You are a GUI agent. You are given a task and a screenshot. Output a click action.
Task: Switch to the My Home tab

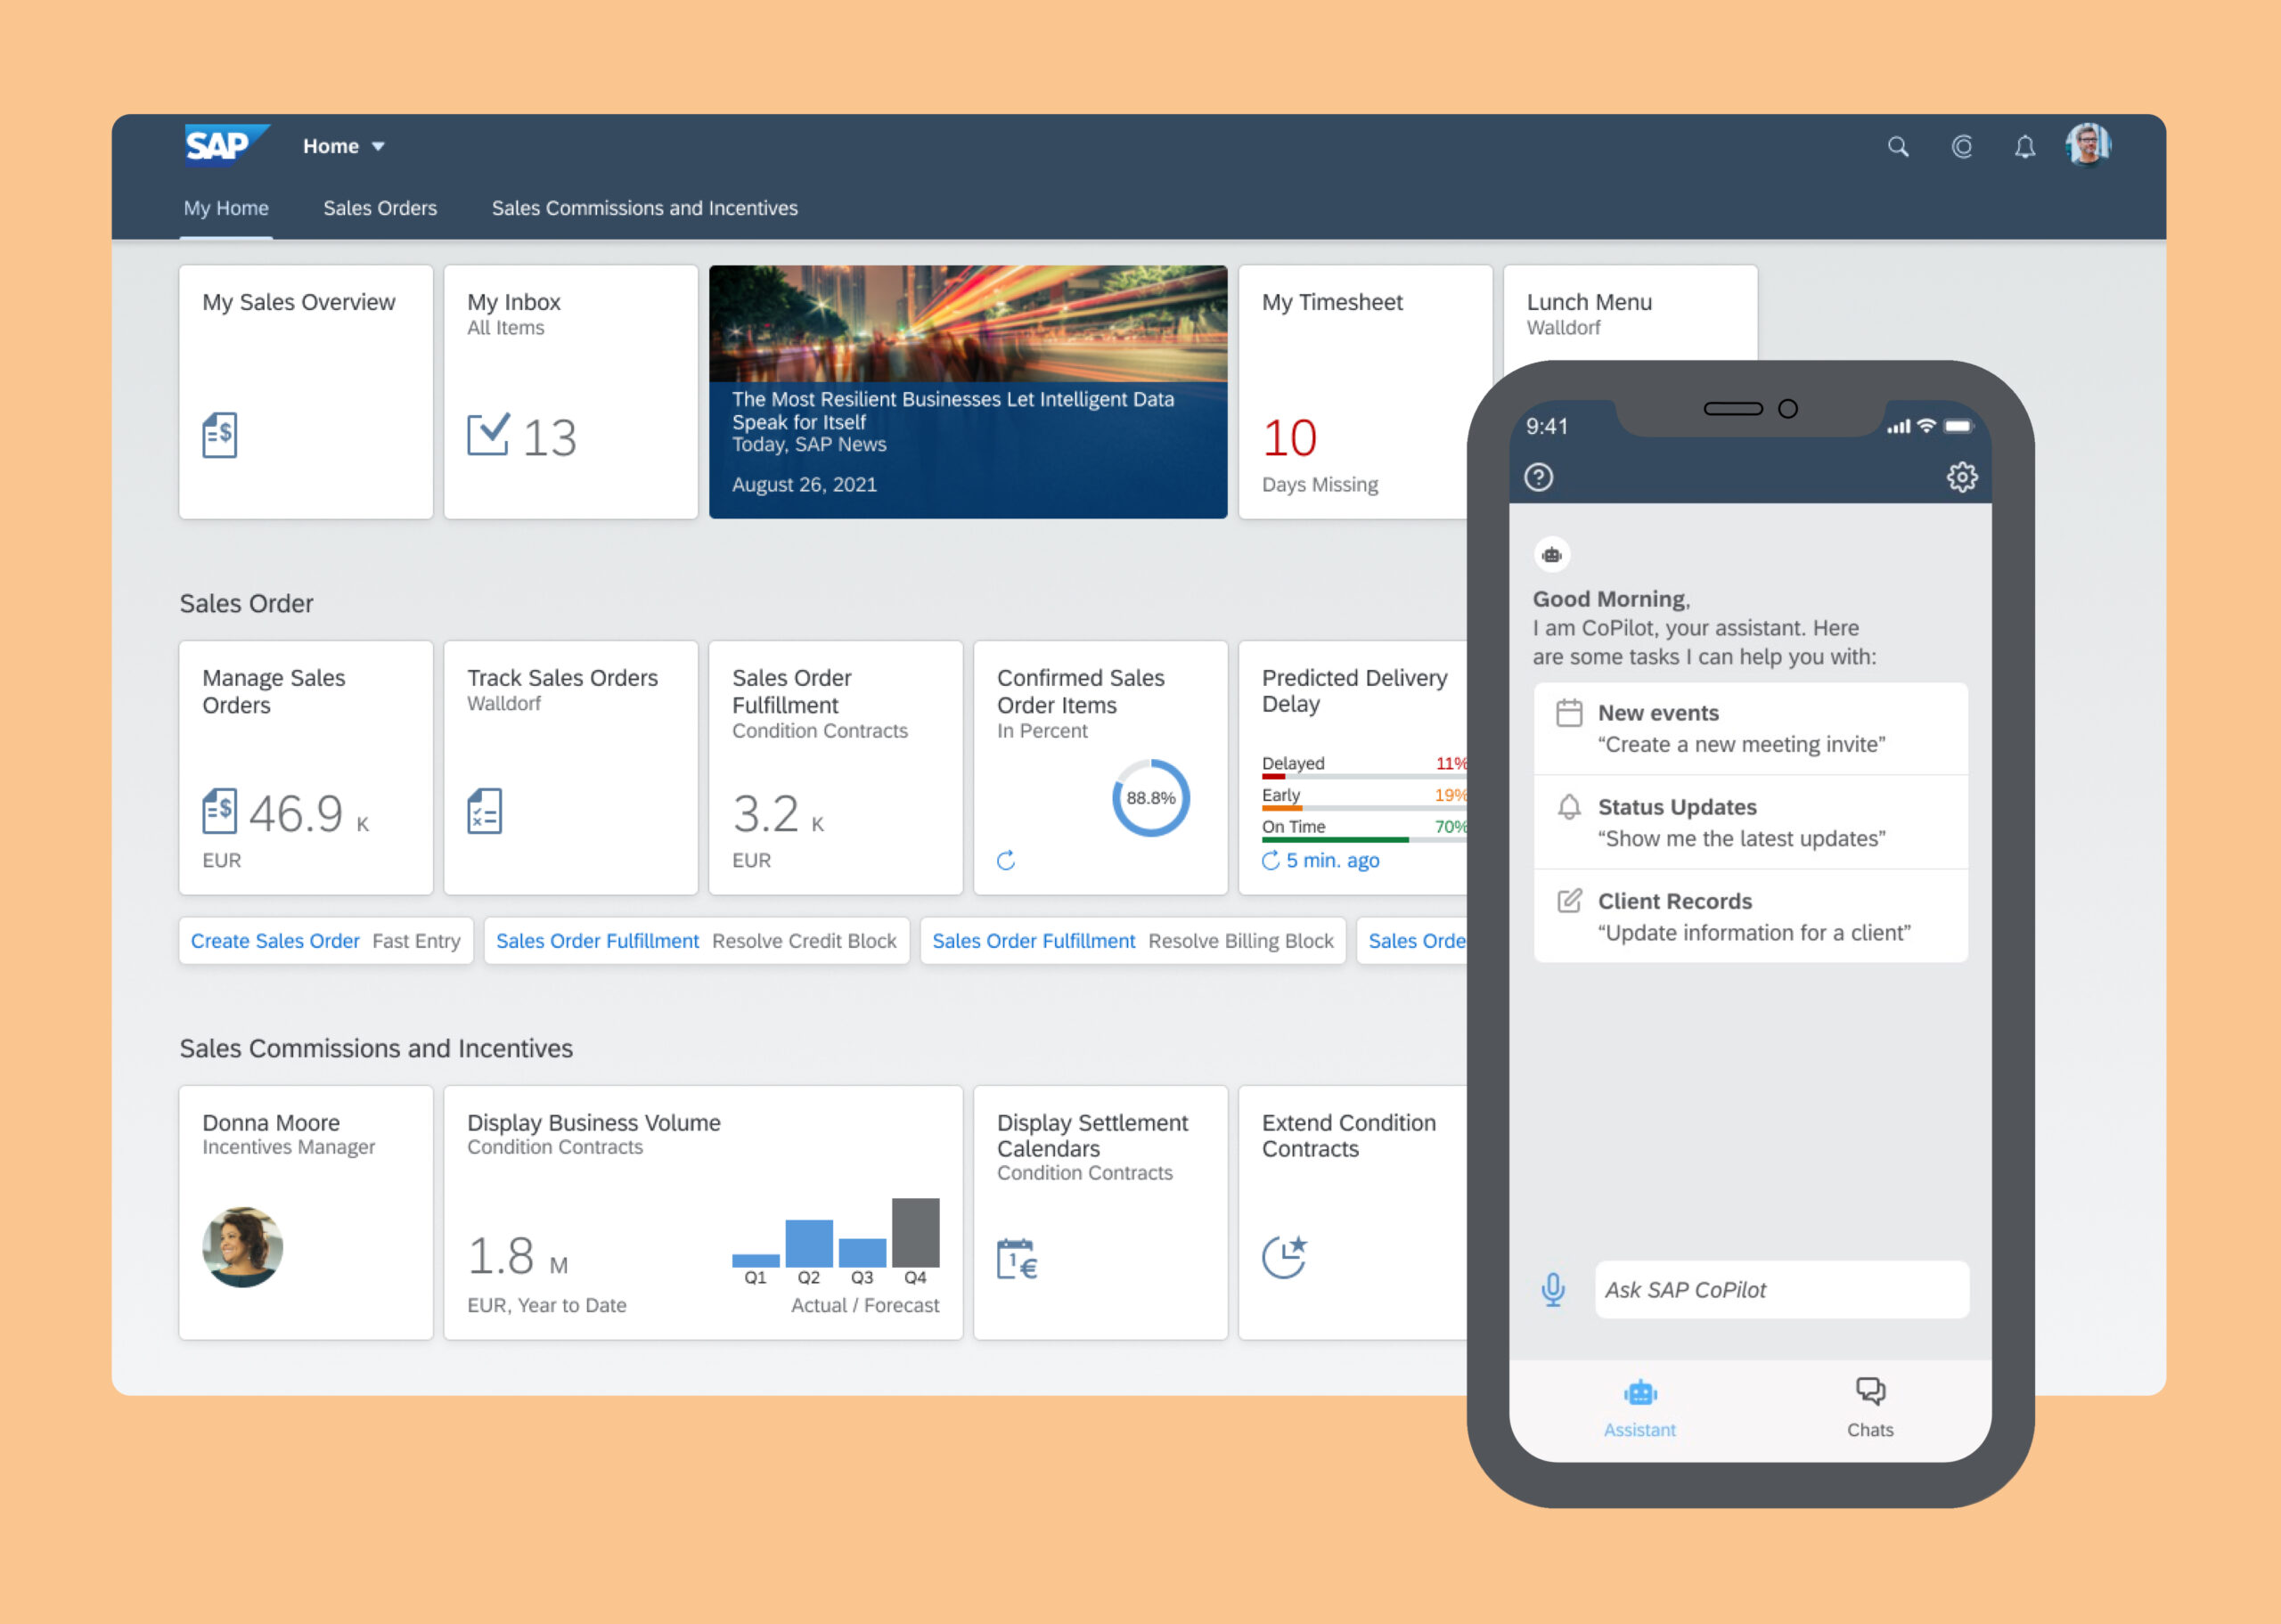(226, 208)
